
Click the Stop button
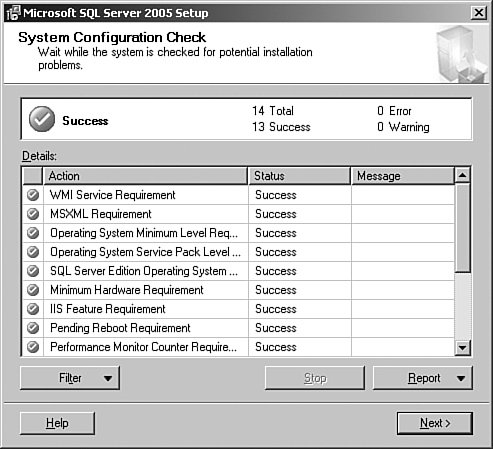coord(315,378)
